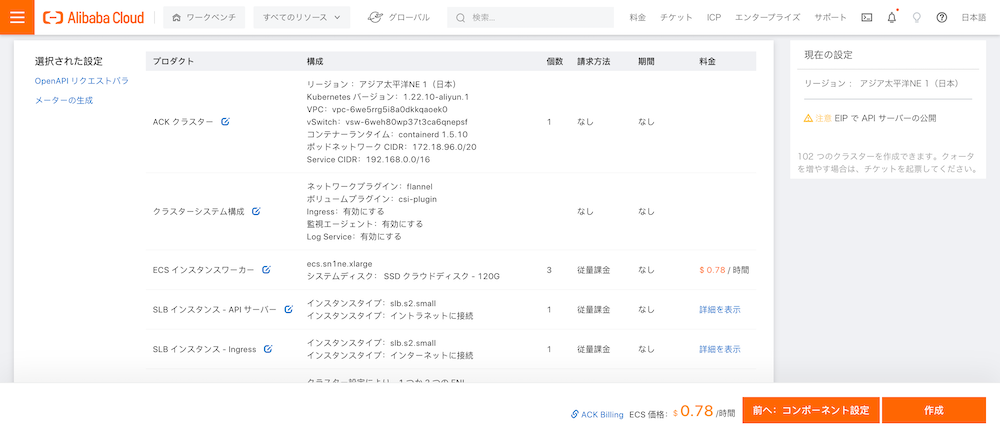
Task: Open the サポート menu item
Action: [x=830, y=17]
